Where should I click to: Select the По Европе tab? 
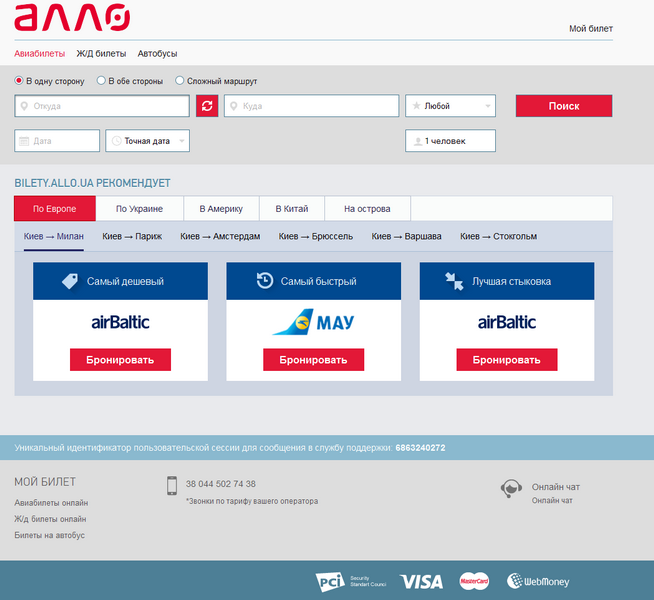pyautogui.click(x=55, y=208)
